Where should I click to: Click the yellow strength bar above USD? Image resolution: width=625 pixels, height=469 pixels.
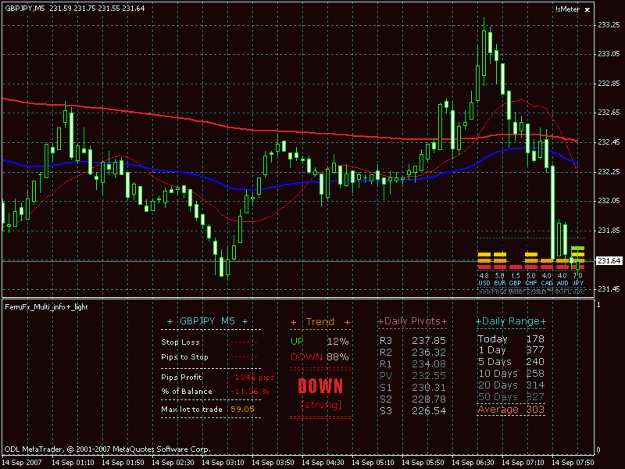coord(484,254)
